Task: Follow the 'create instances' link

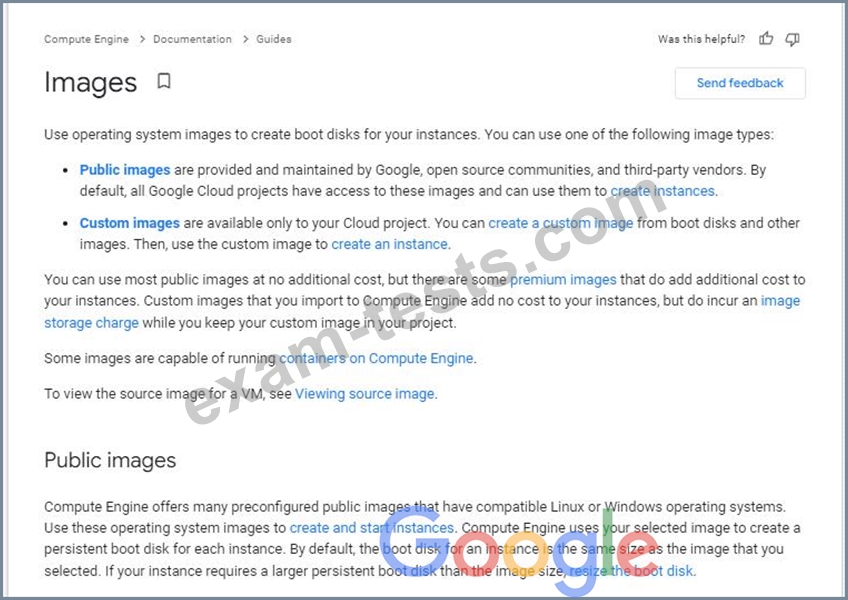Action: pos(663,191)
